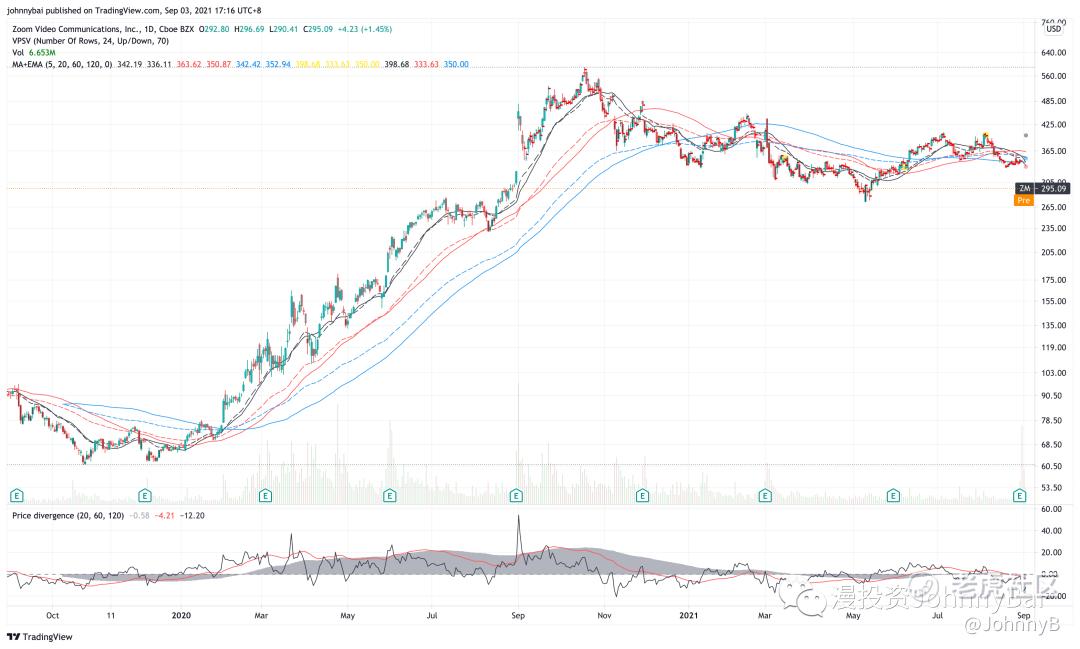Select the Price divergence (20, 60, 120) legend
1080x649 pixels.
point(68,515)
